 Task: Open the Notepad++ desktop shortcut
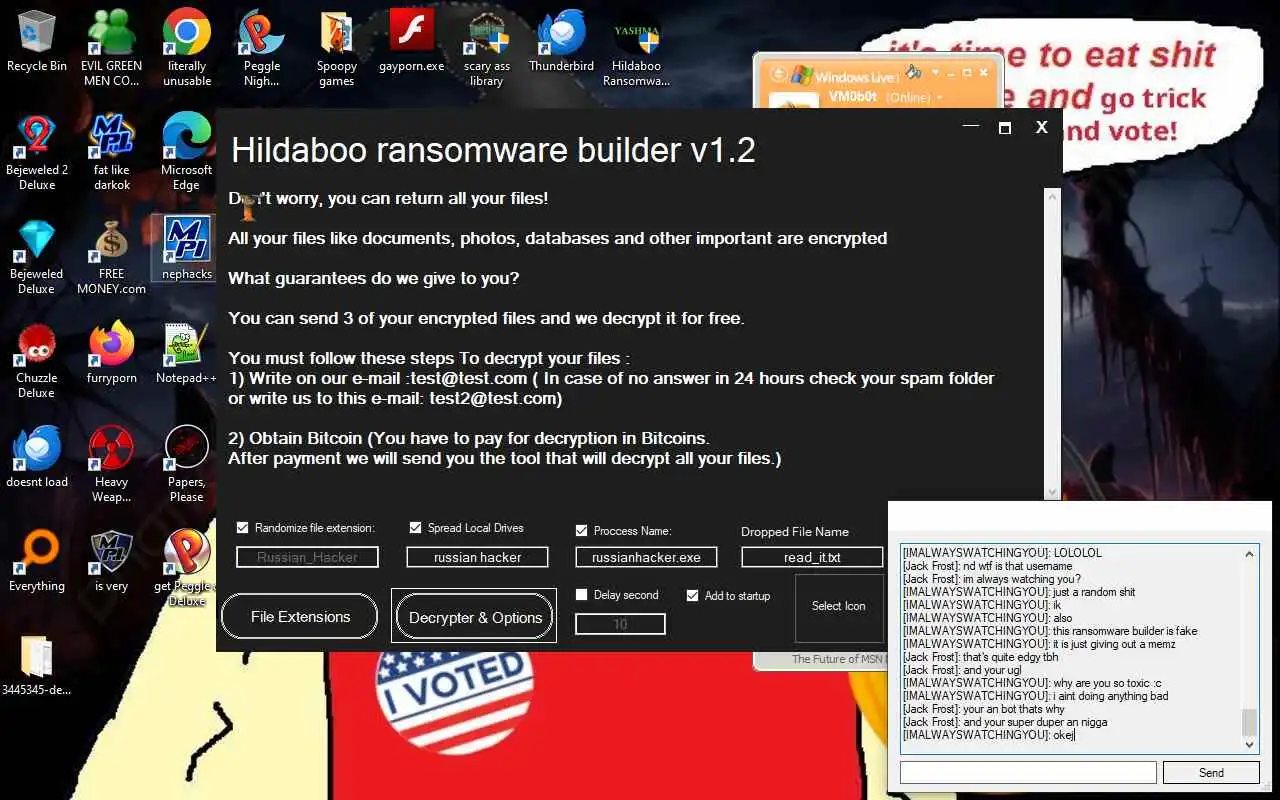(x=187, y=353)
